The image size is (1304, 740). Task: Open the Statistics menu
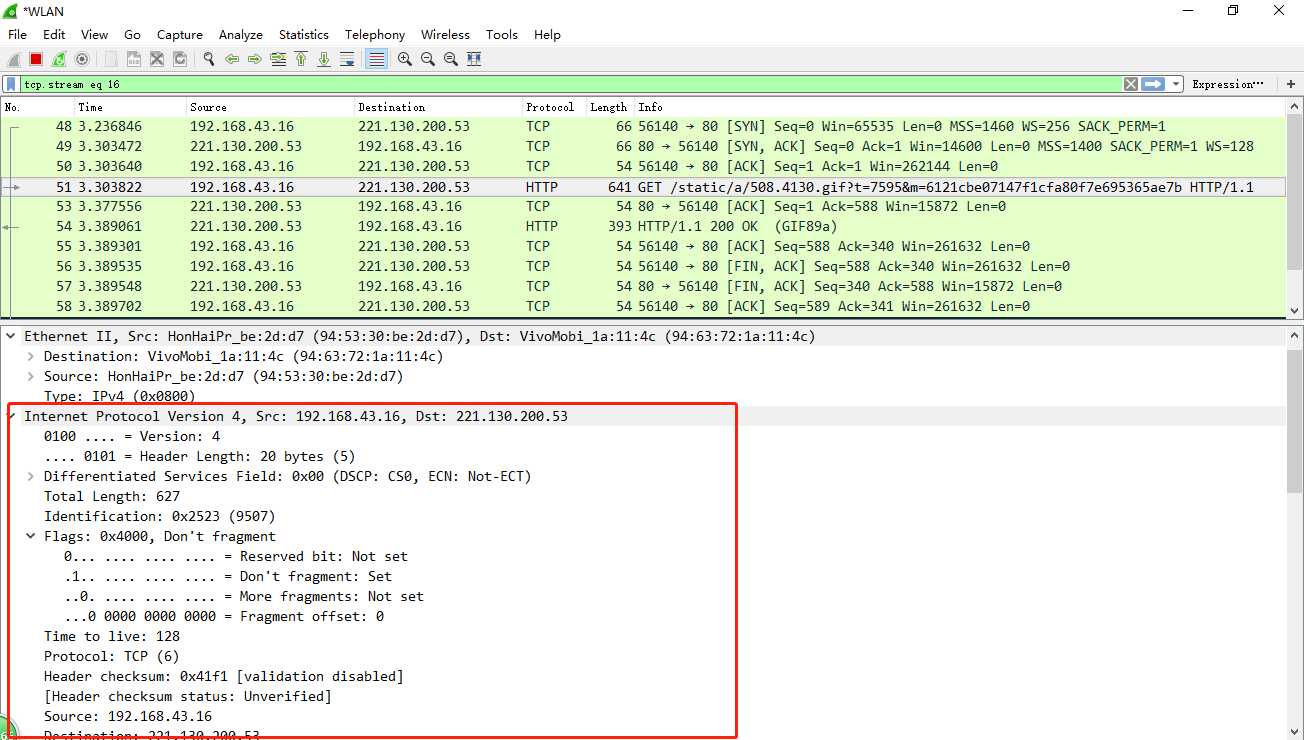[x=304, y=34]
